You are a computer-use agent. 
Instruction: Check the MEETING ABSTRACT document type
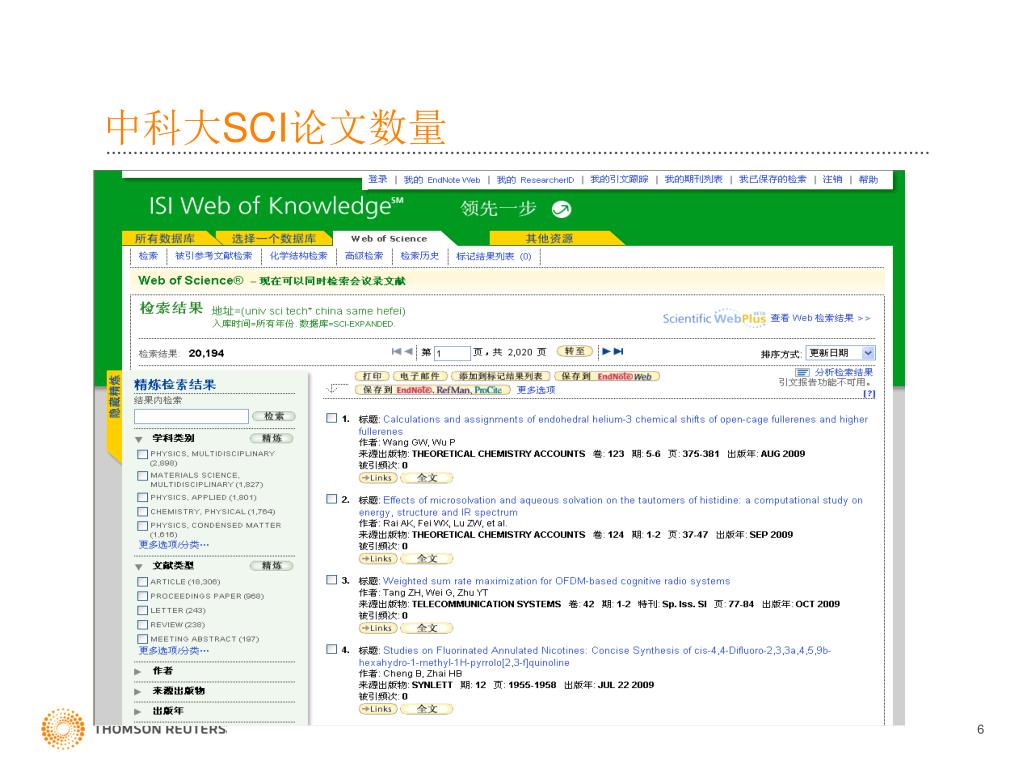pos(142,639)
